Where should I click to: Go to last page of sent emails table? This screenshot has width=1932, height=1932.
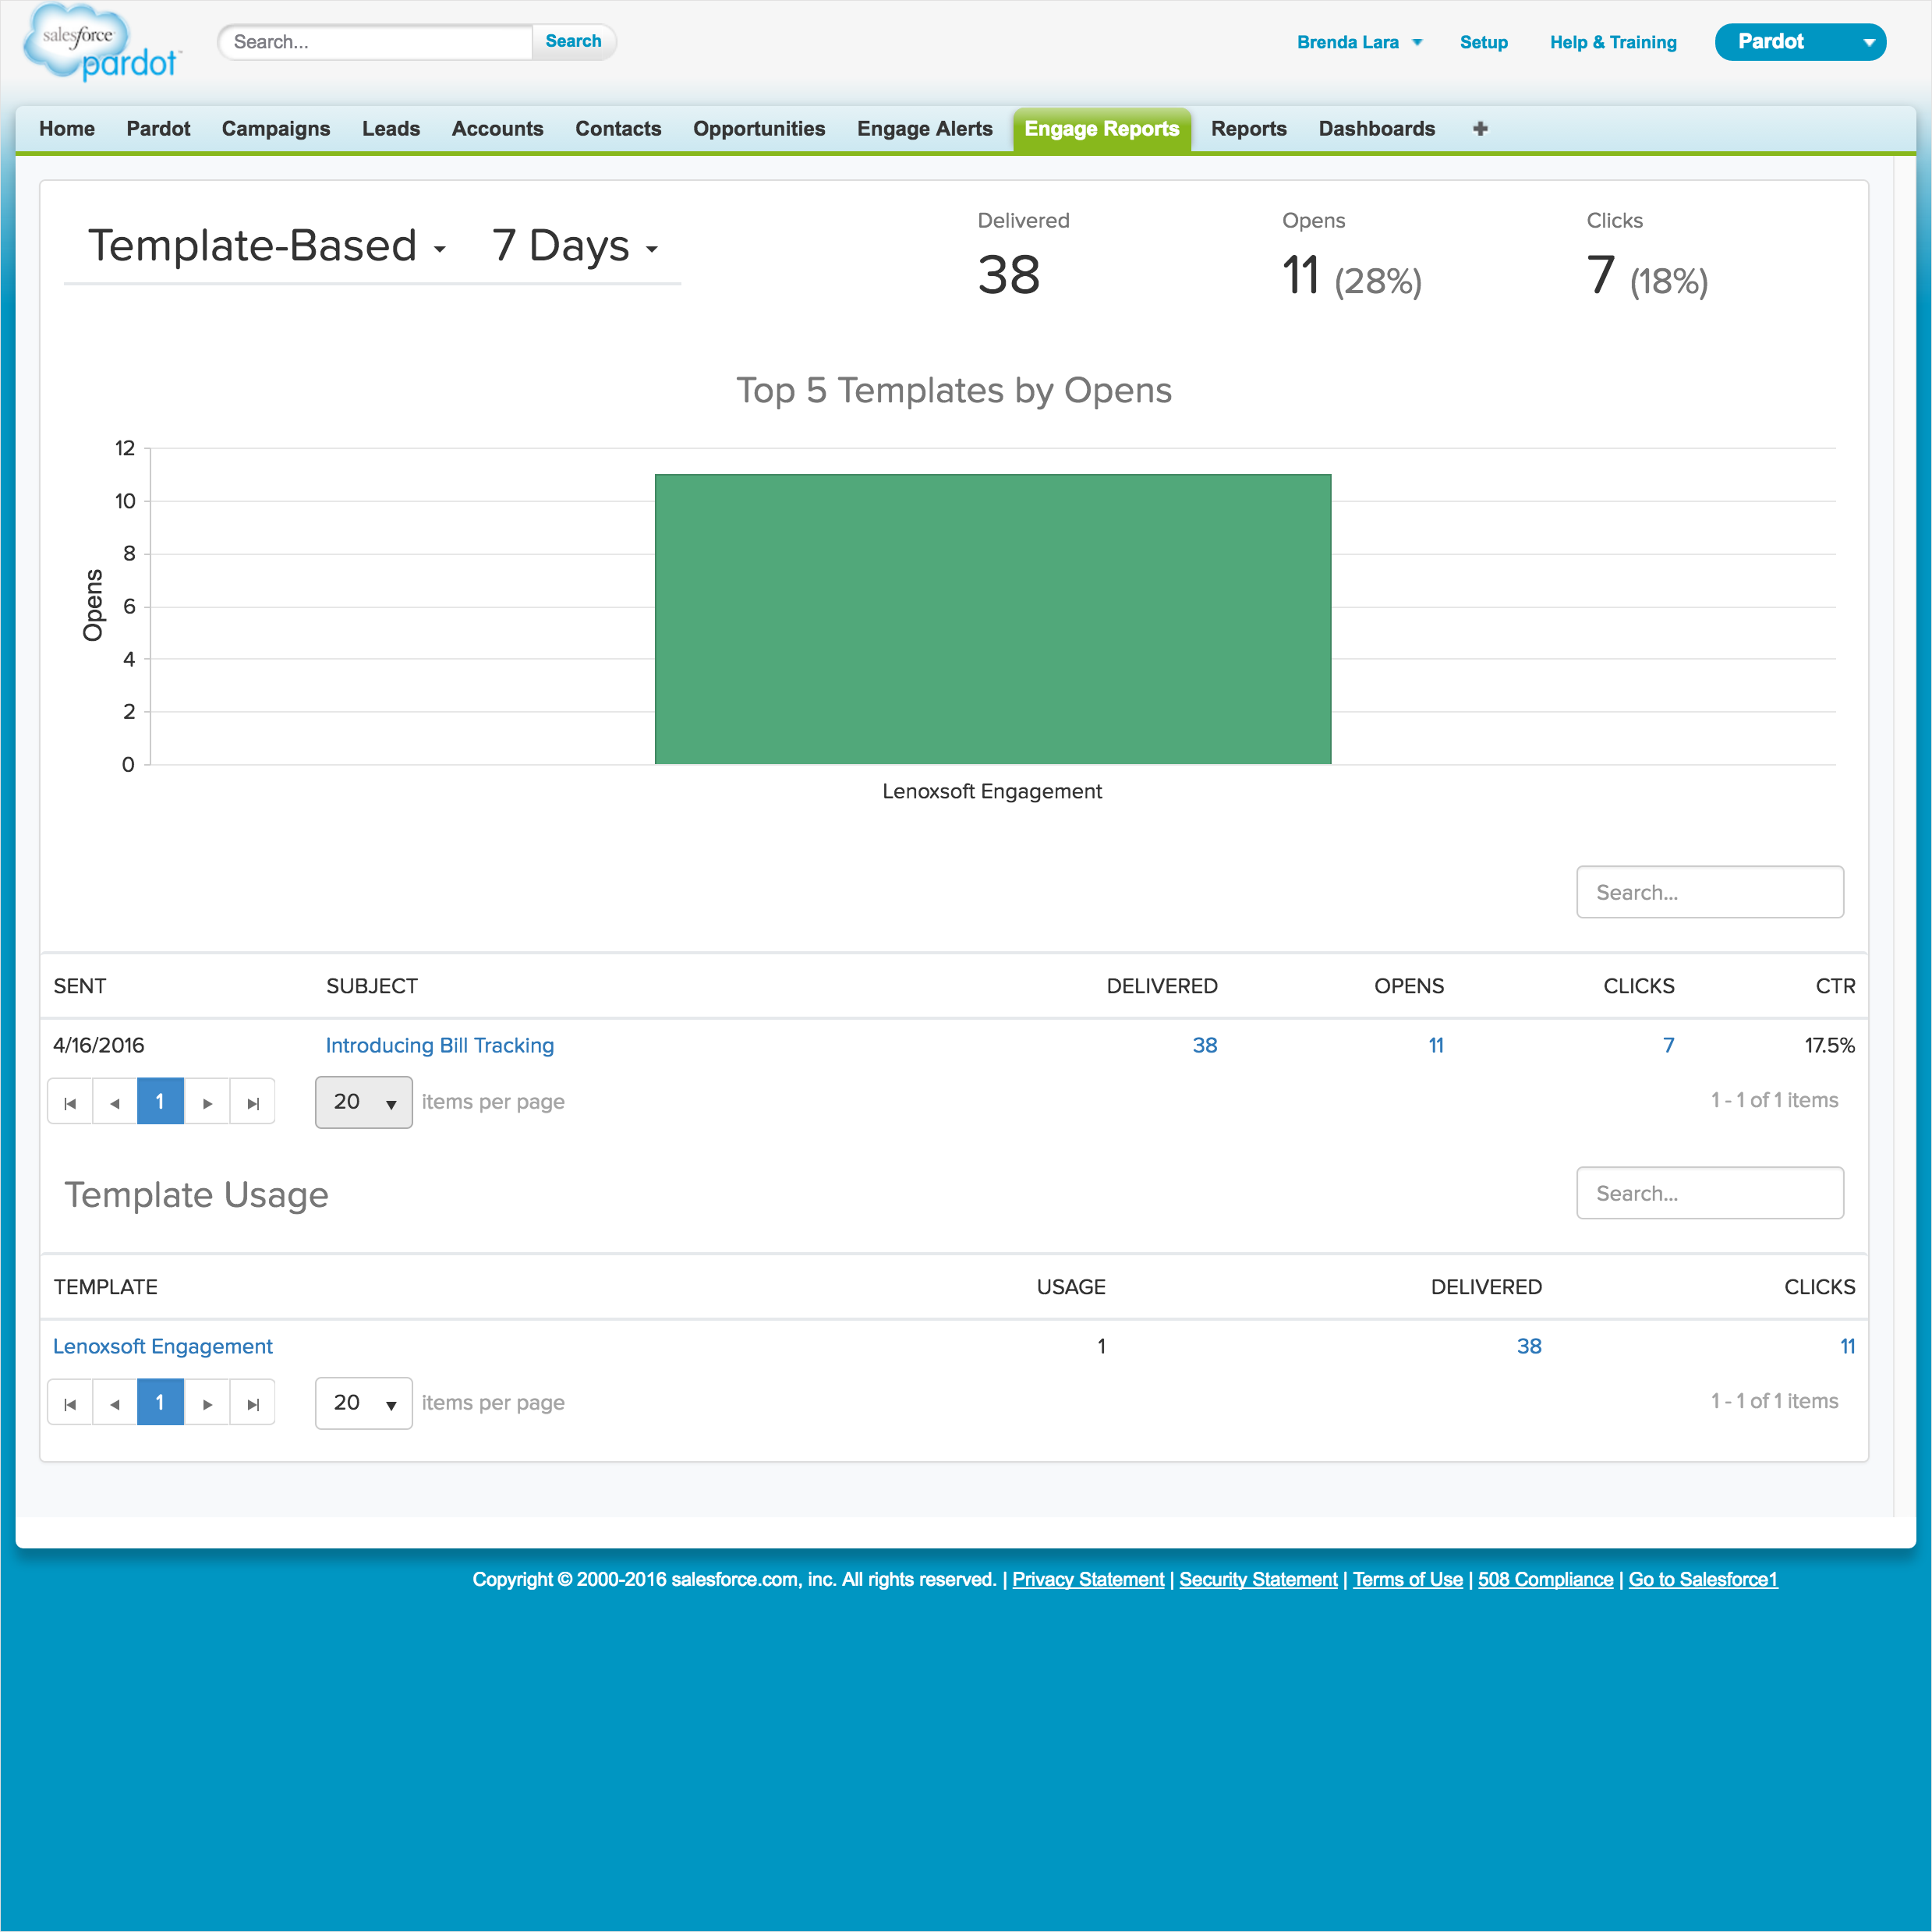click(252, 1101)
